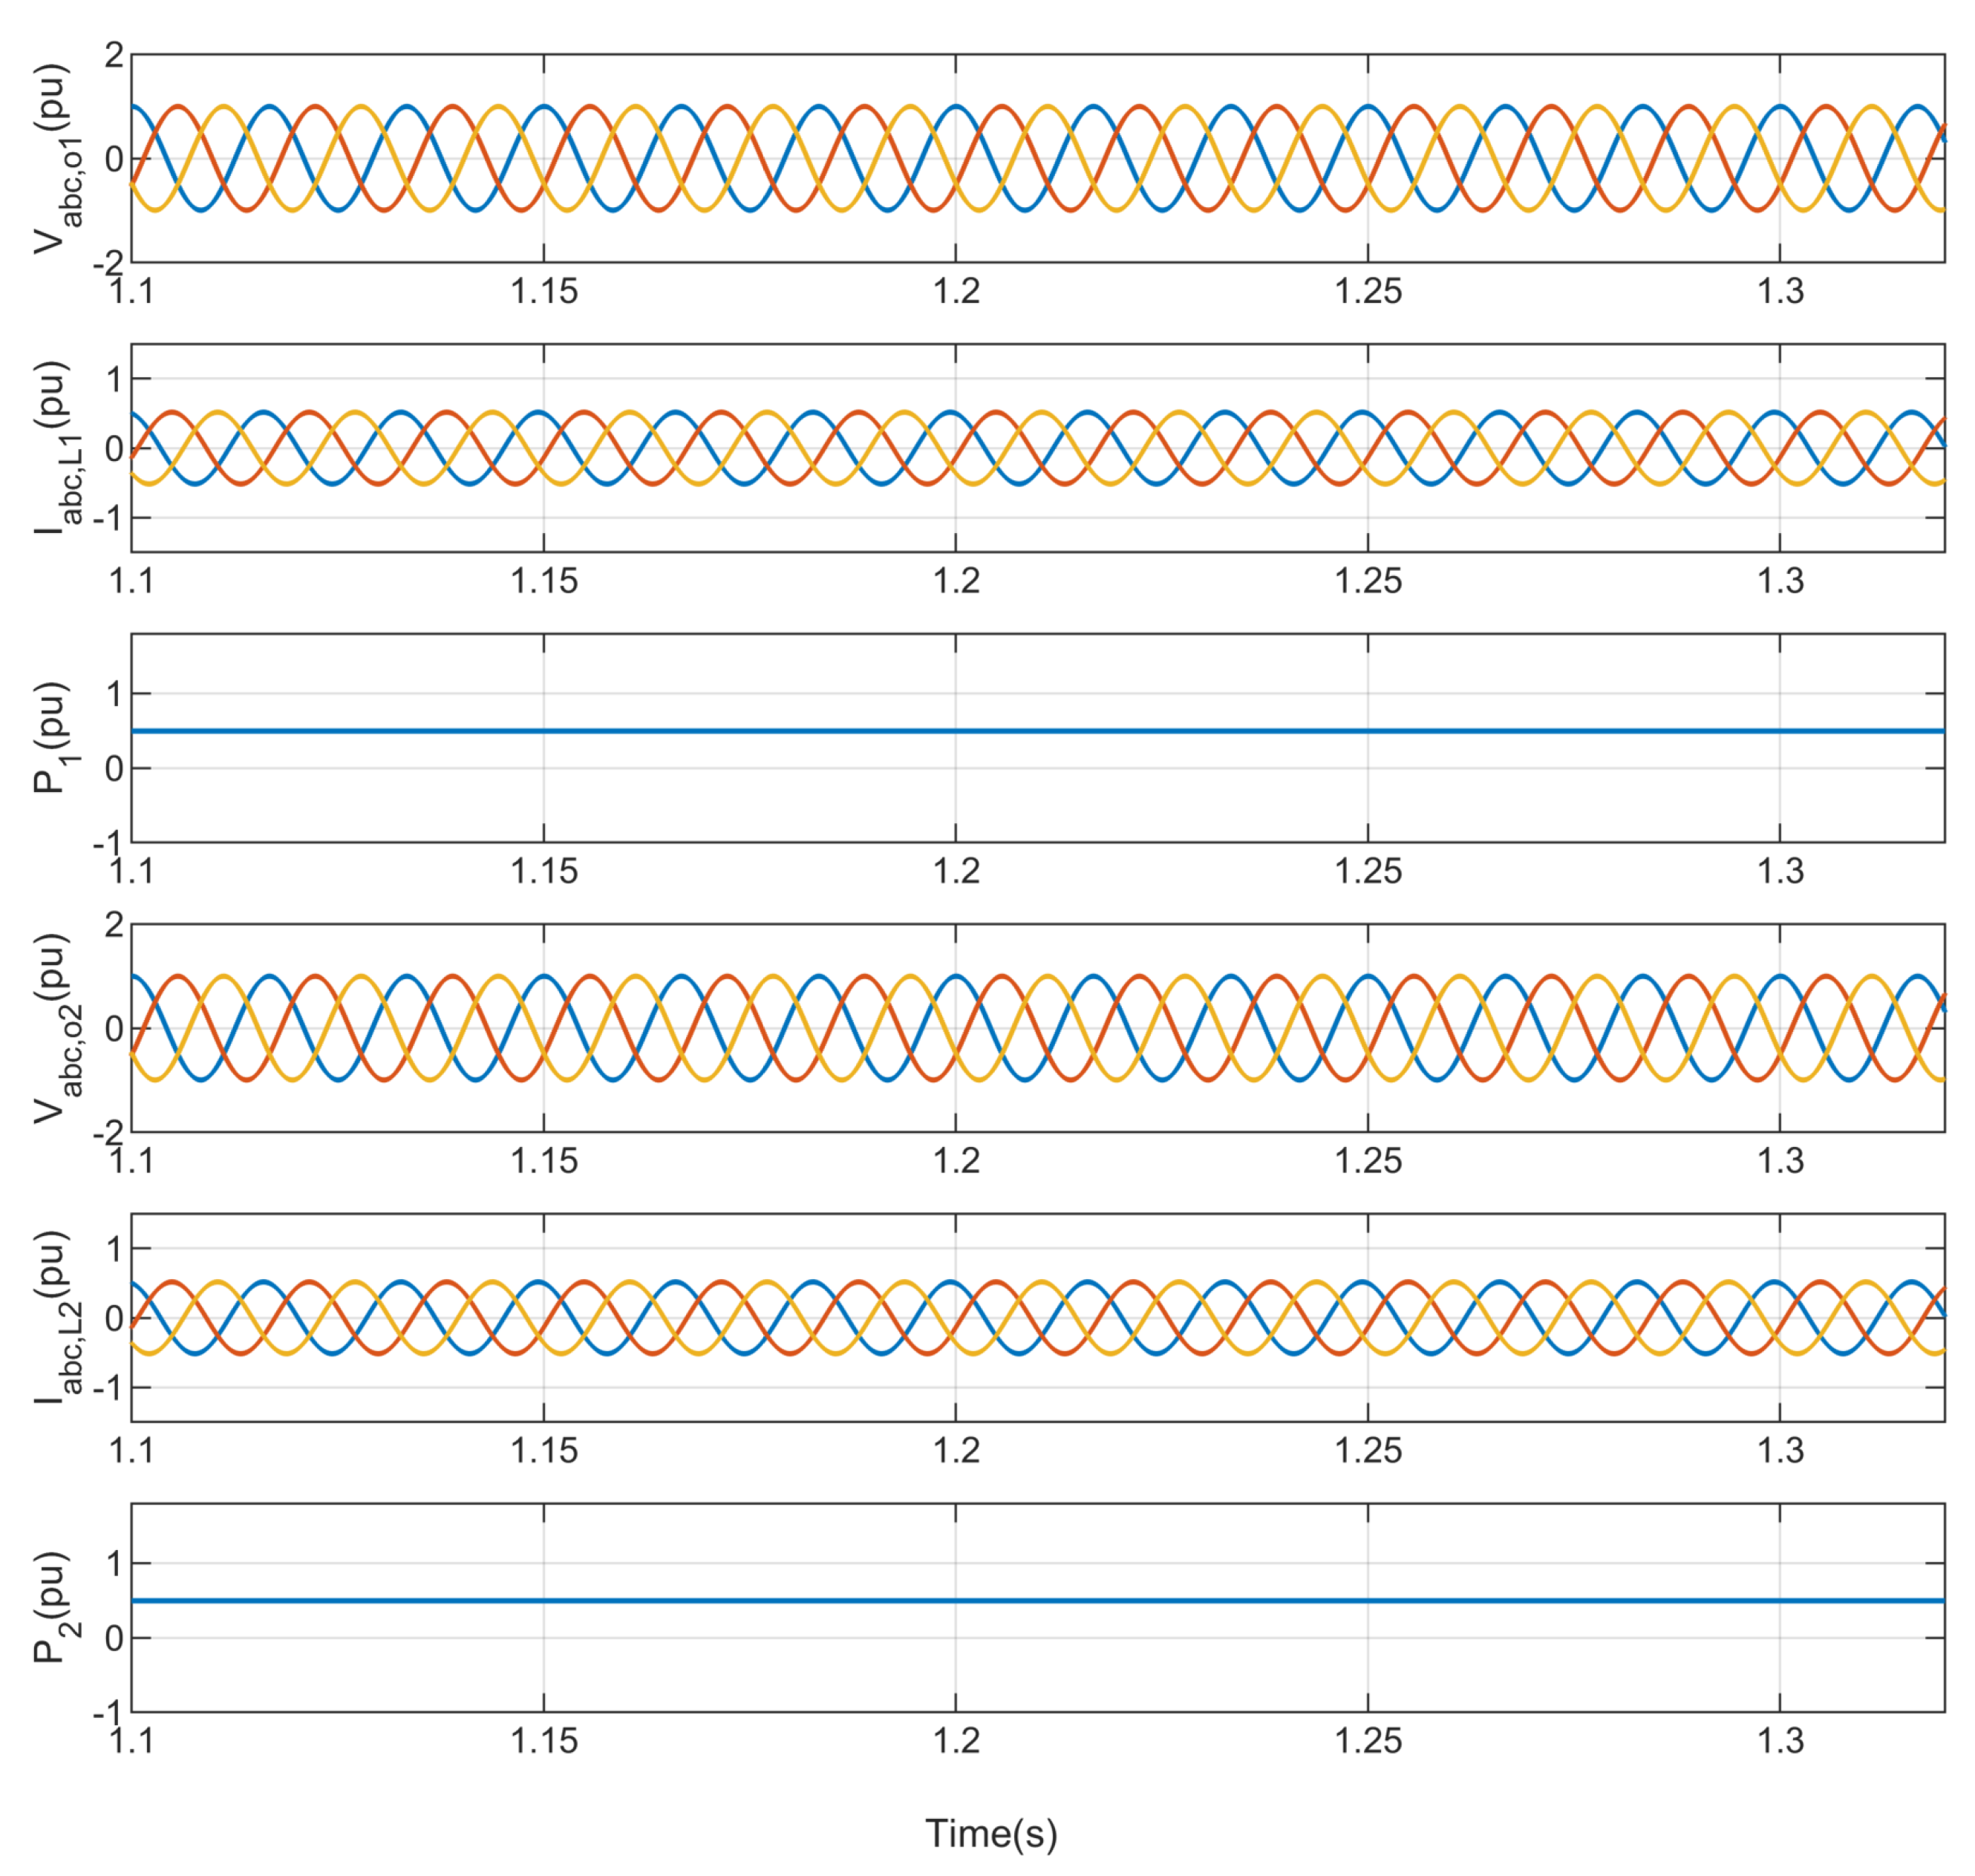
Task: Click the 1.3 tick under the I abc,L1 plot
Action: pyautogui.click(x=1780, y=581)
